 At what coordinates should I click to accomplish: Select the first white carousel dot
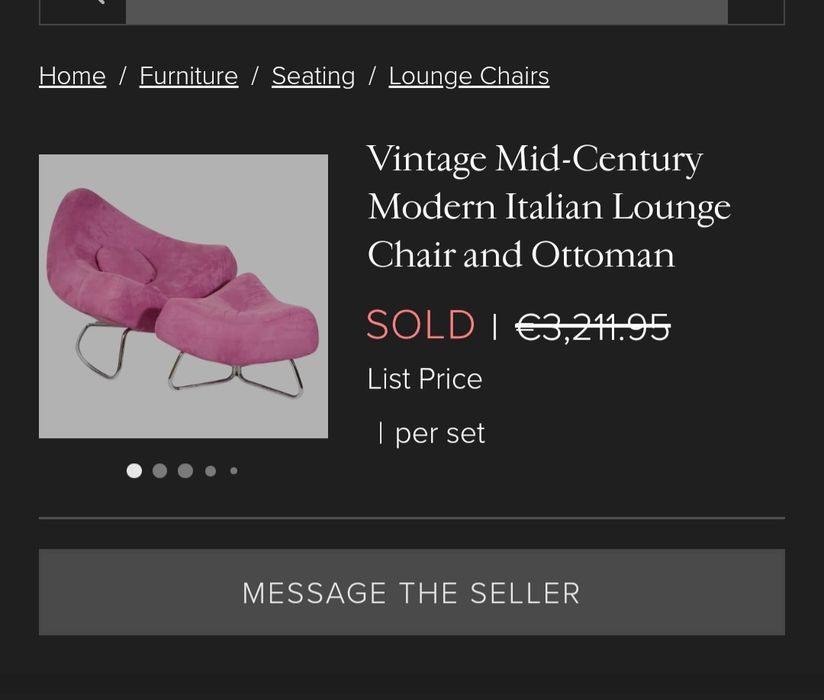coord(134,471)
